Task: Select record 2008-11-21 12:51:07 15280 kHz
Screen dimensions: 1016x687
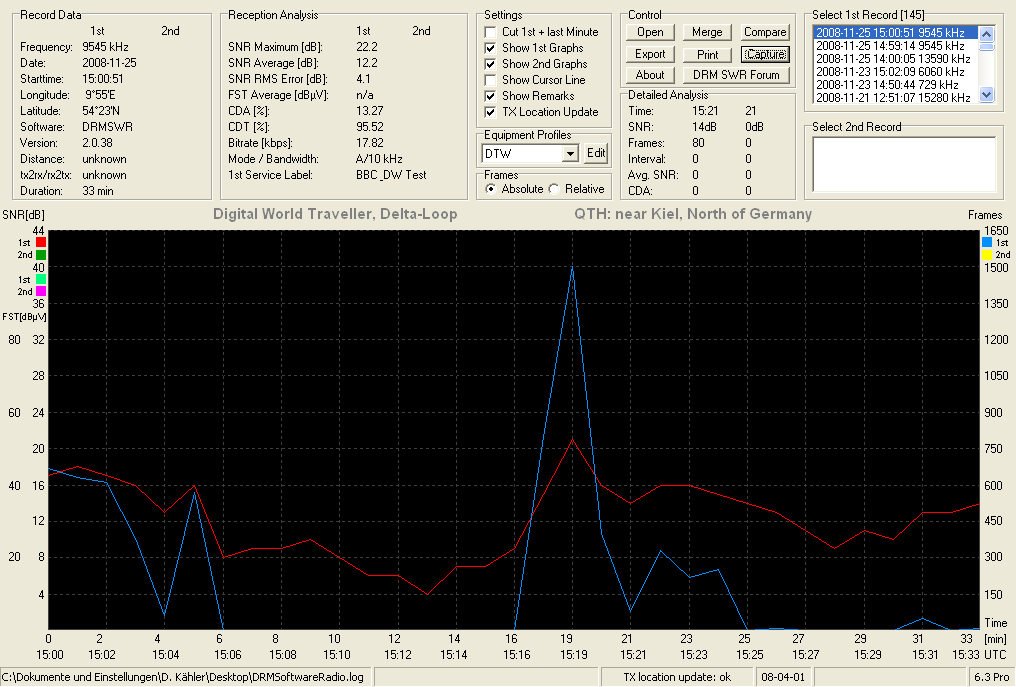Action: coord(895,97)
